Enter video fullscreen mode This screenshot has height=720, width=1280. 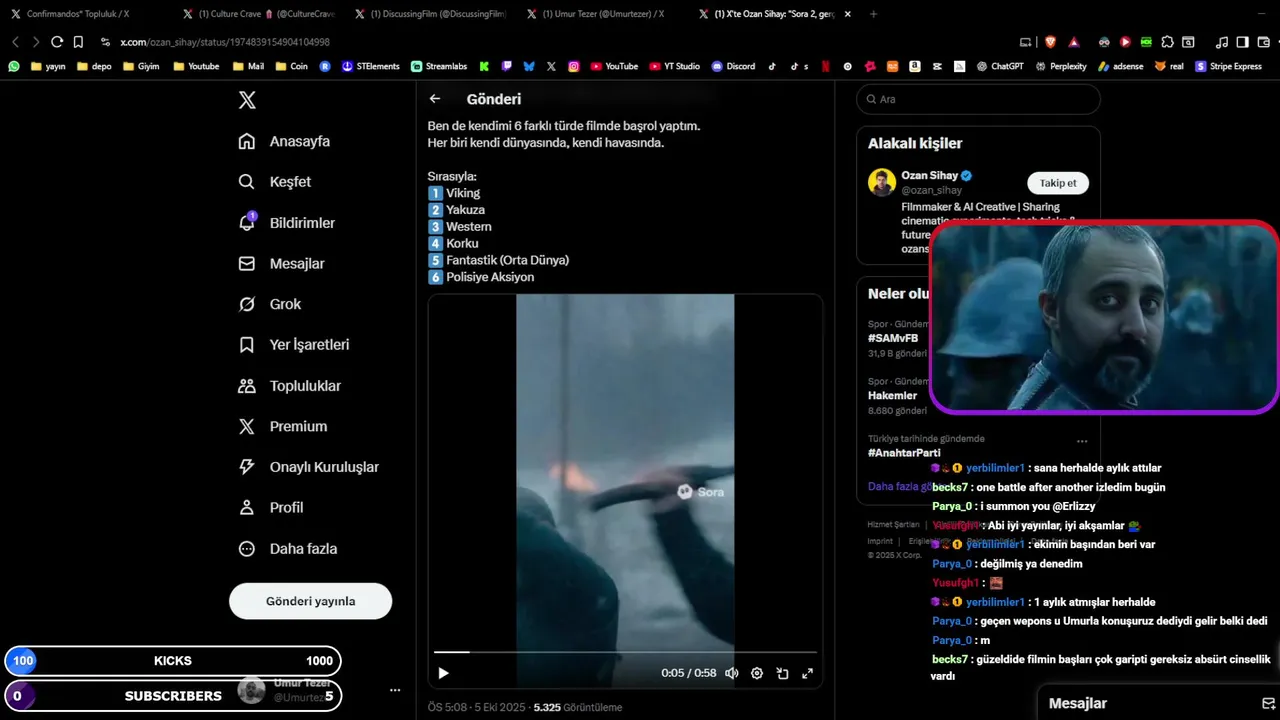[x=807, y=673]
